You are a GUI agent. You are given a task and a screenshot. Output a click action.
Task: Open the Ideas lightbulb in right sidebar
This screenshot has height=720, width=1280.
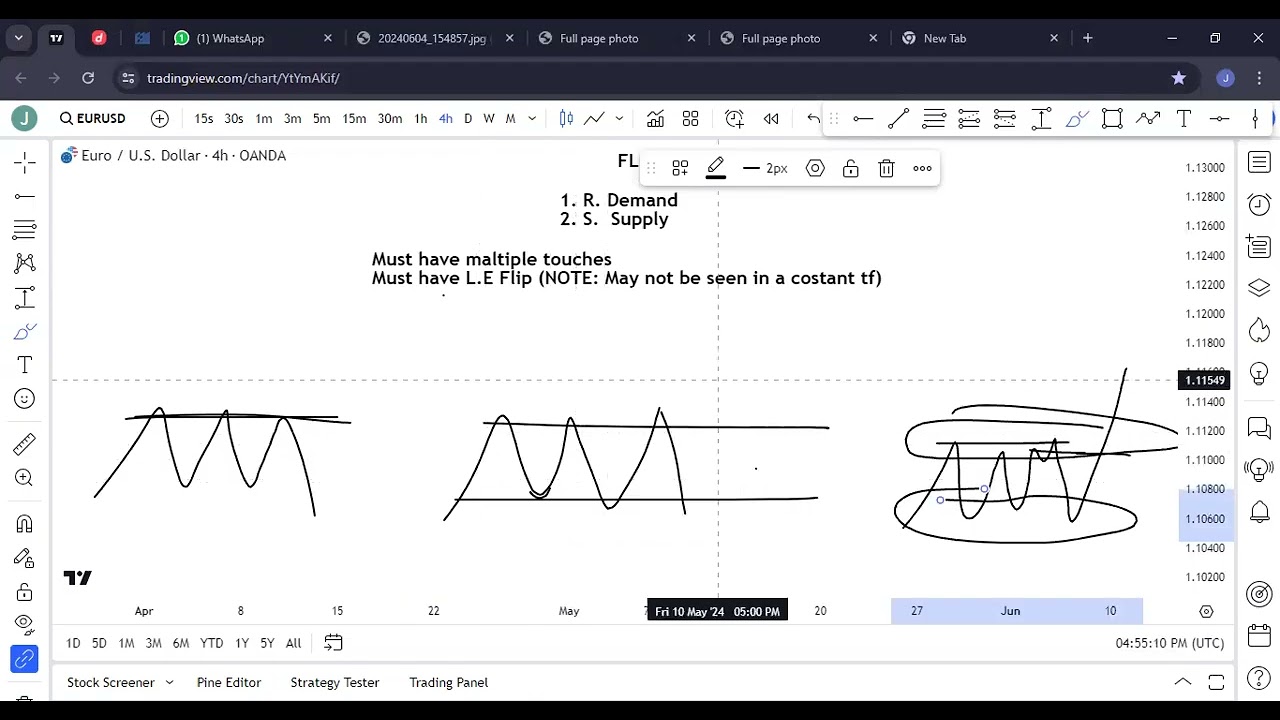[x=1259, y=372]
